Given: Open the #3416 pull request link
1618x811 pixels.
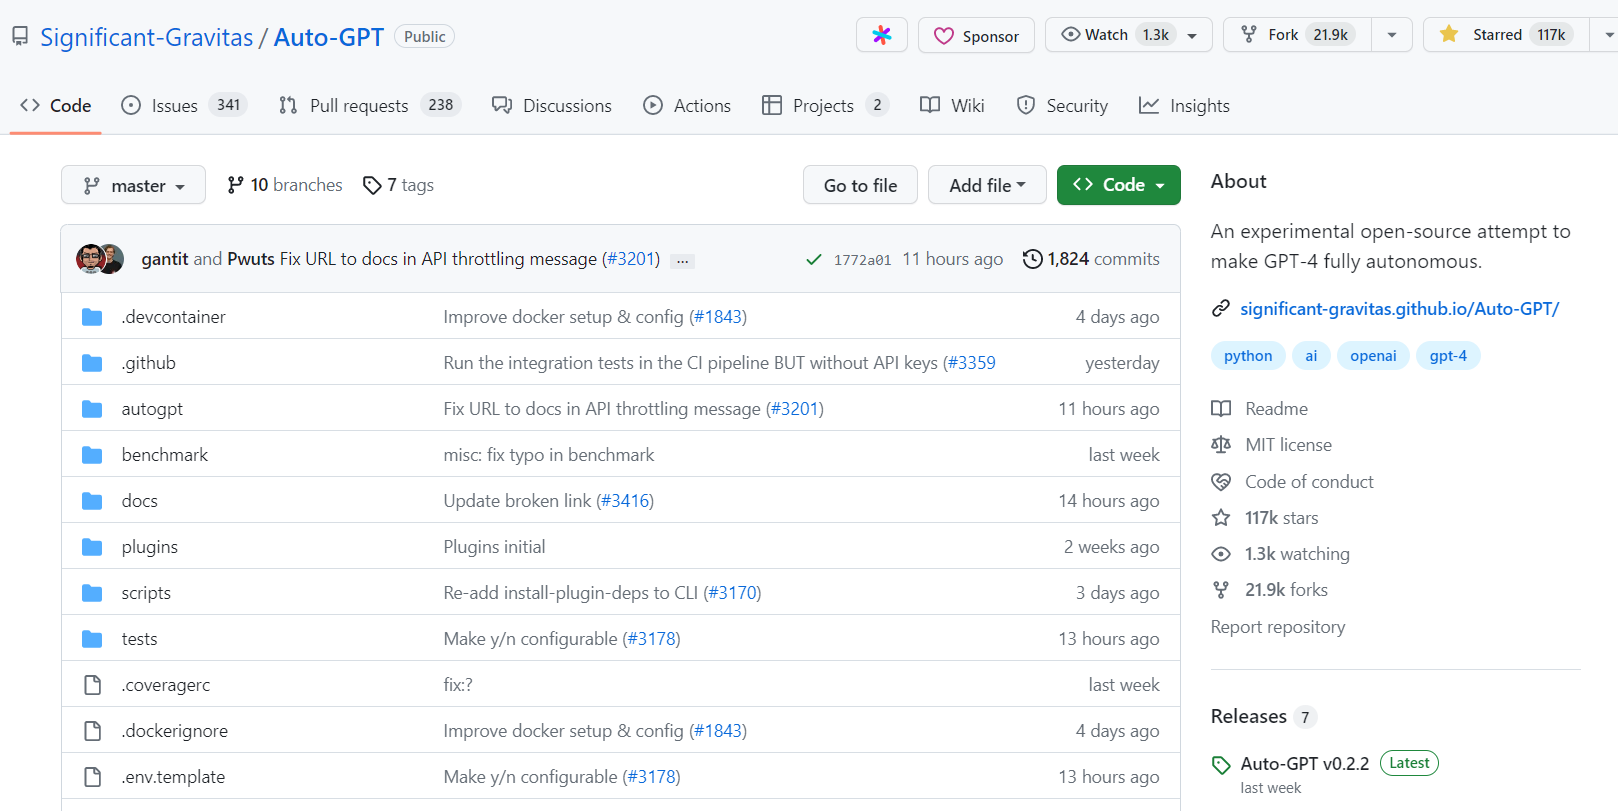Looking at the screenshot, I should click(x=625, y=501).
